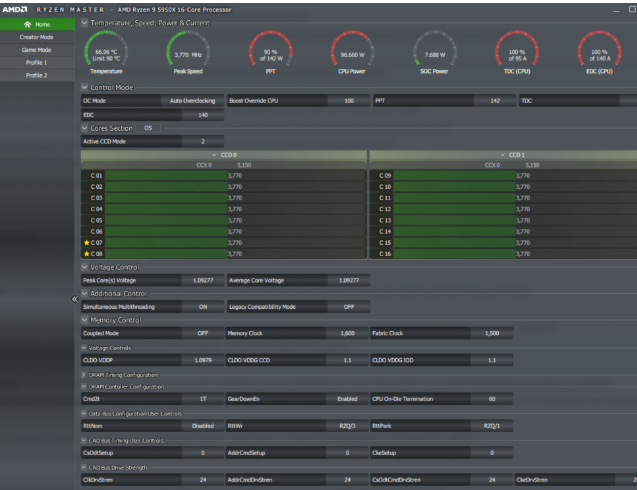Collapse the Voltage Controls subsection

(84, 348)
